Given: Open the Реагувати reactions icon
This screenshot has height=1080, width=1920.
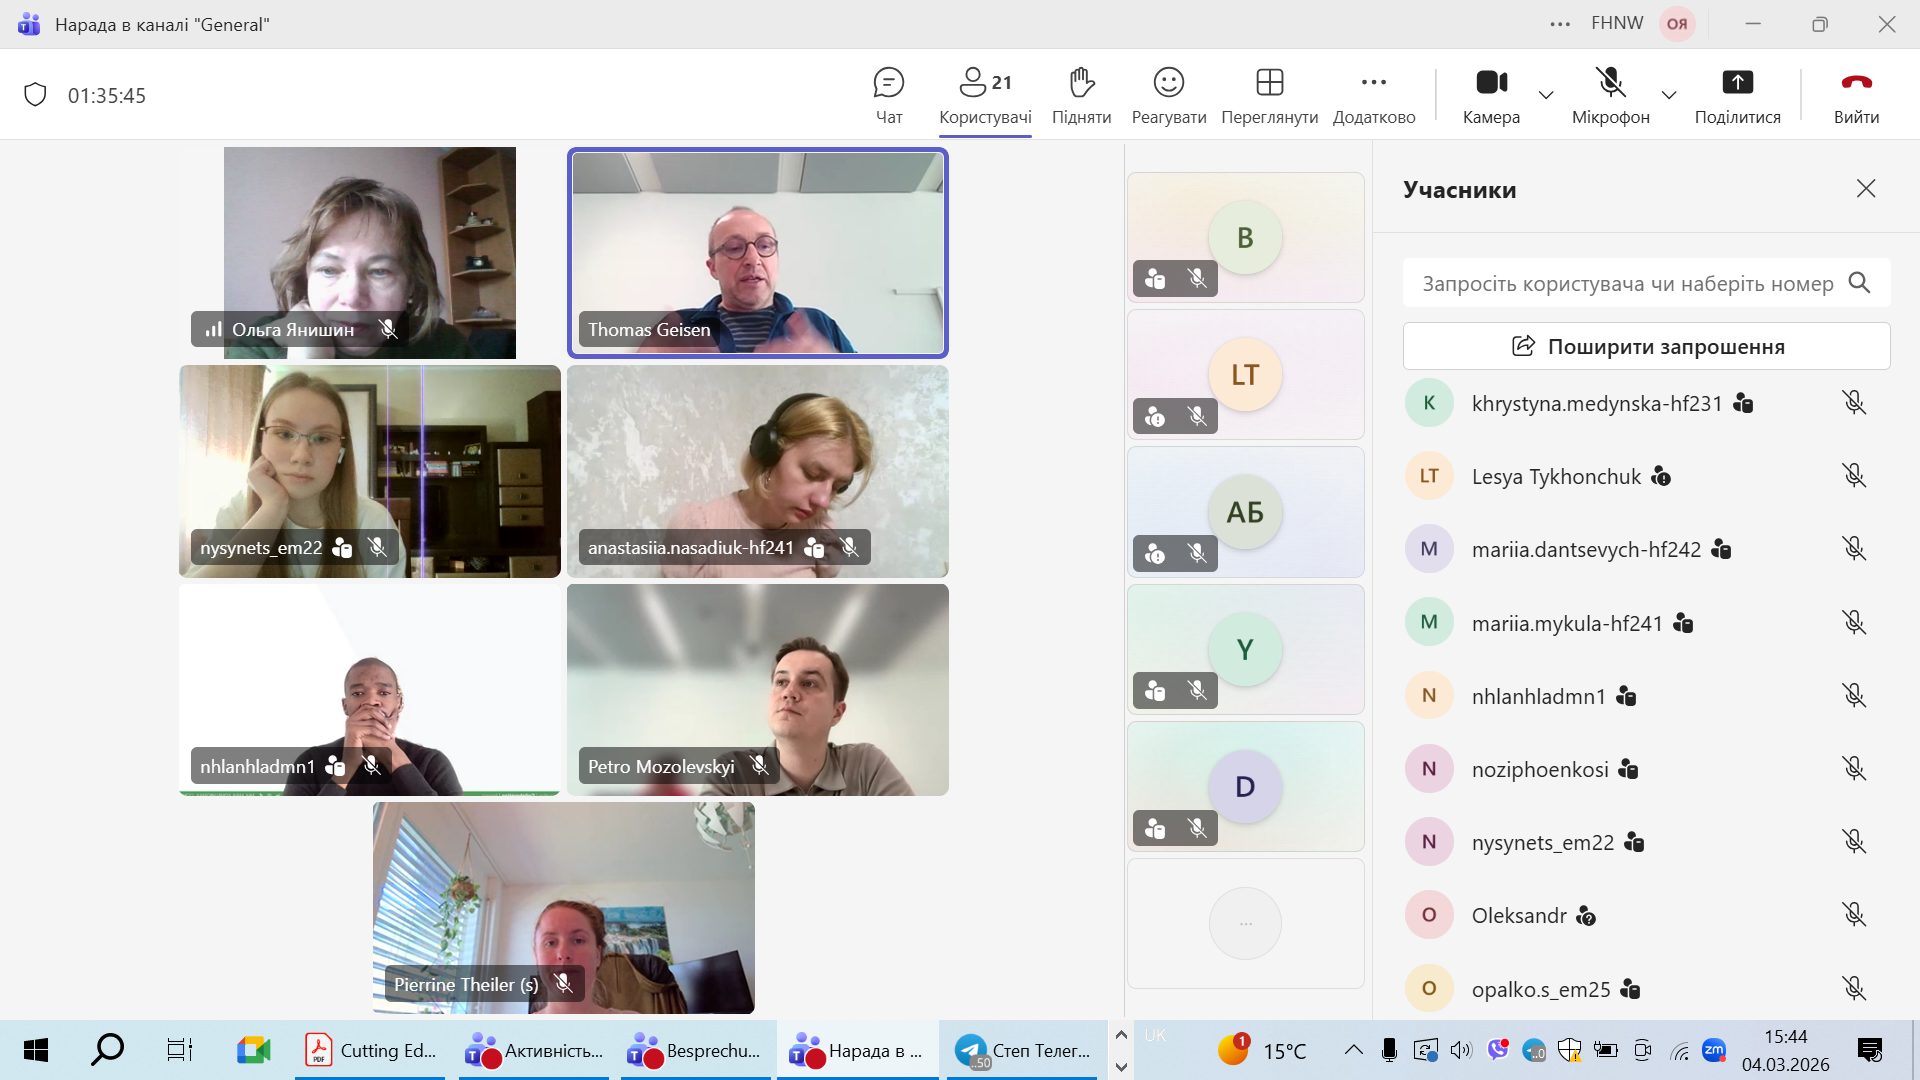Looking at the screenshot, I should [1168, 83].
